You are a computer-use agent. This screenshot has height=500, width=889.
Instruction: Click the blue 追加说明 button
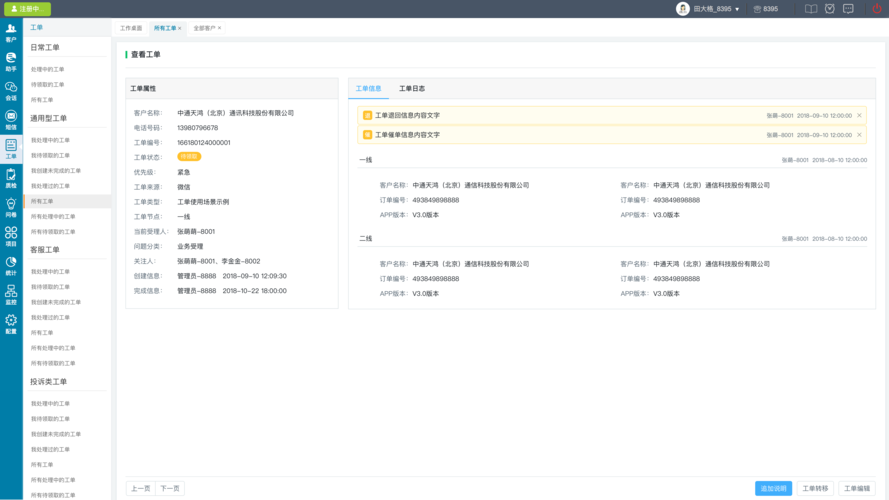pos(773,488)
